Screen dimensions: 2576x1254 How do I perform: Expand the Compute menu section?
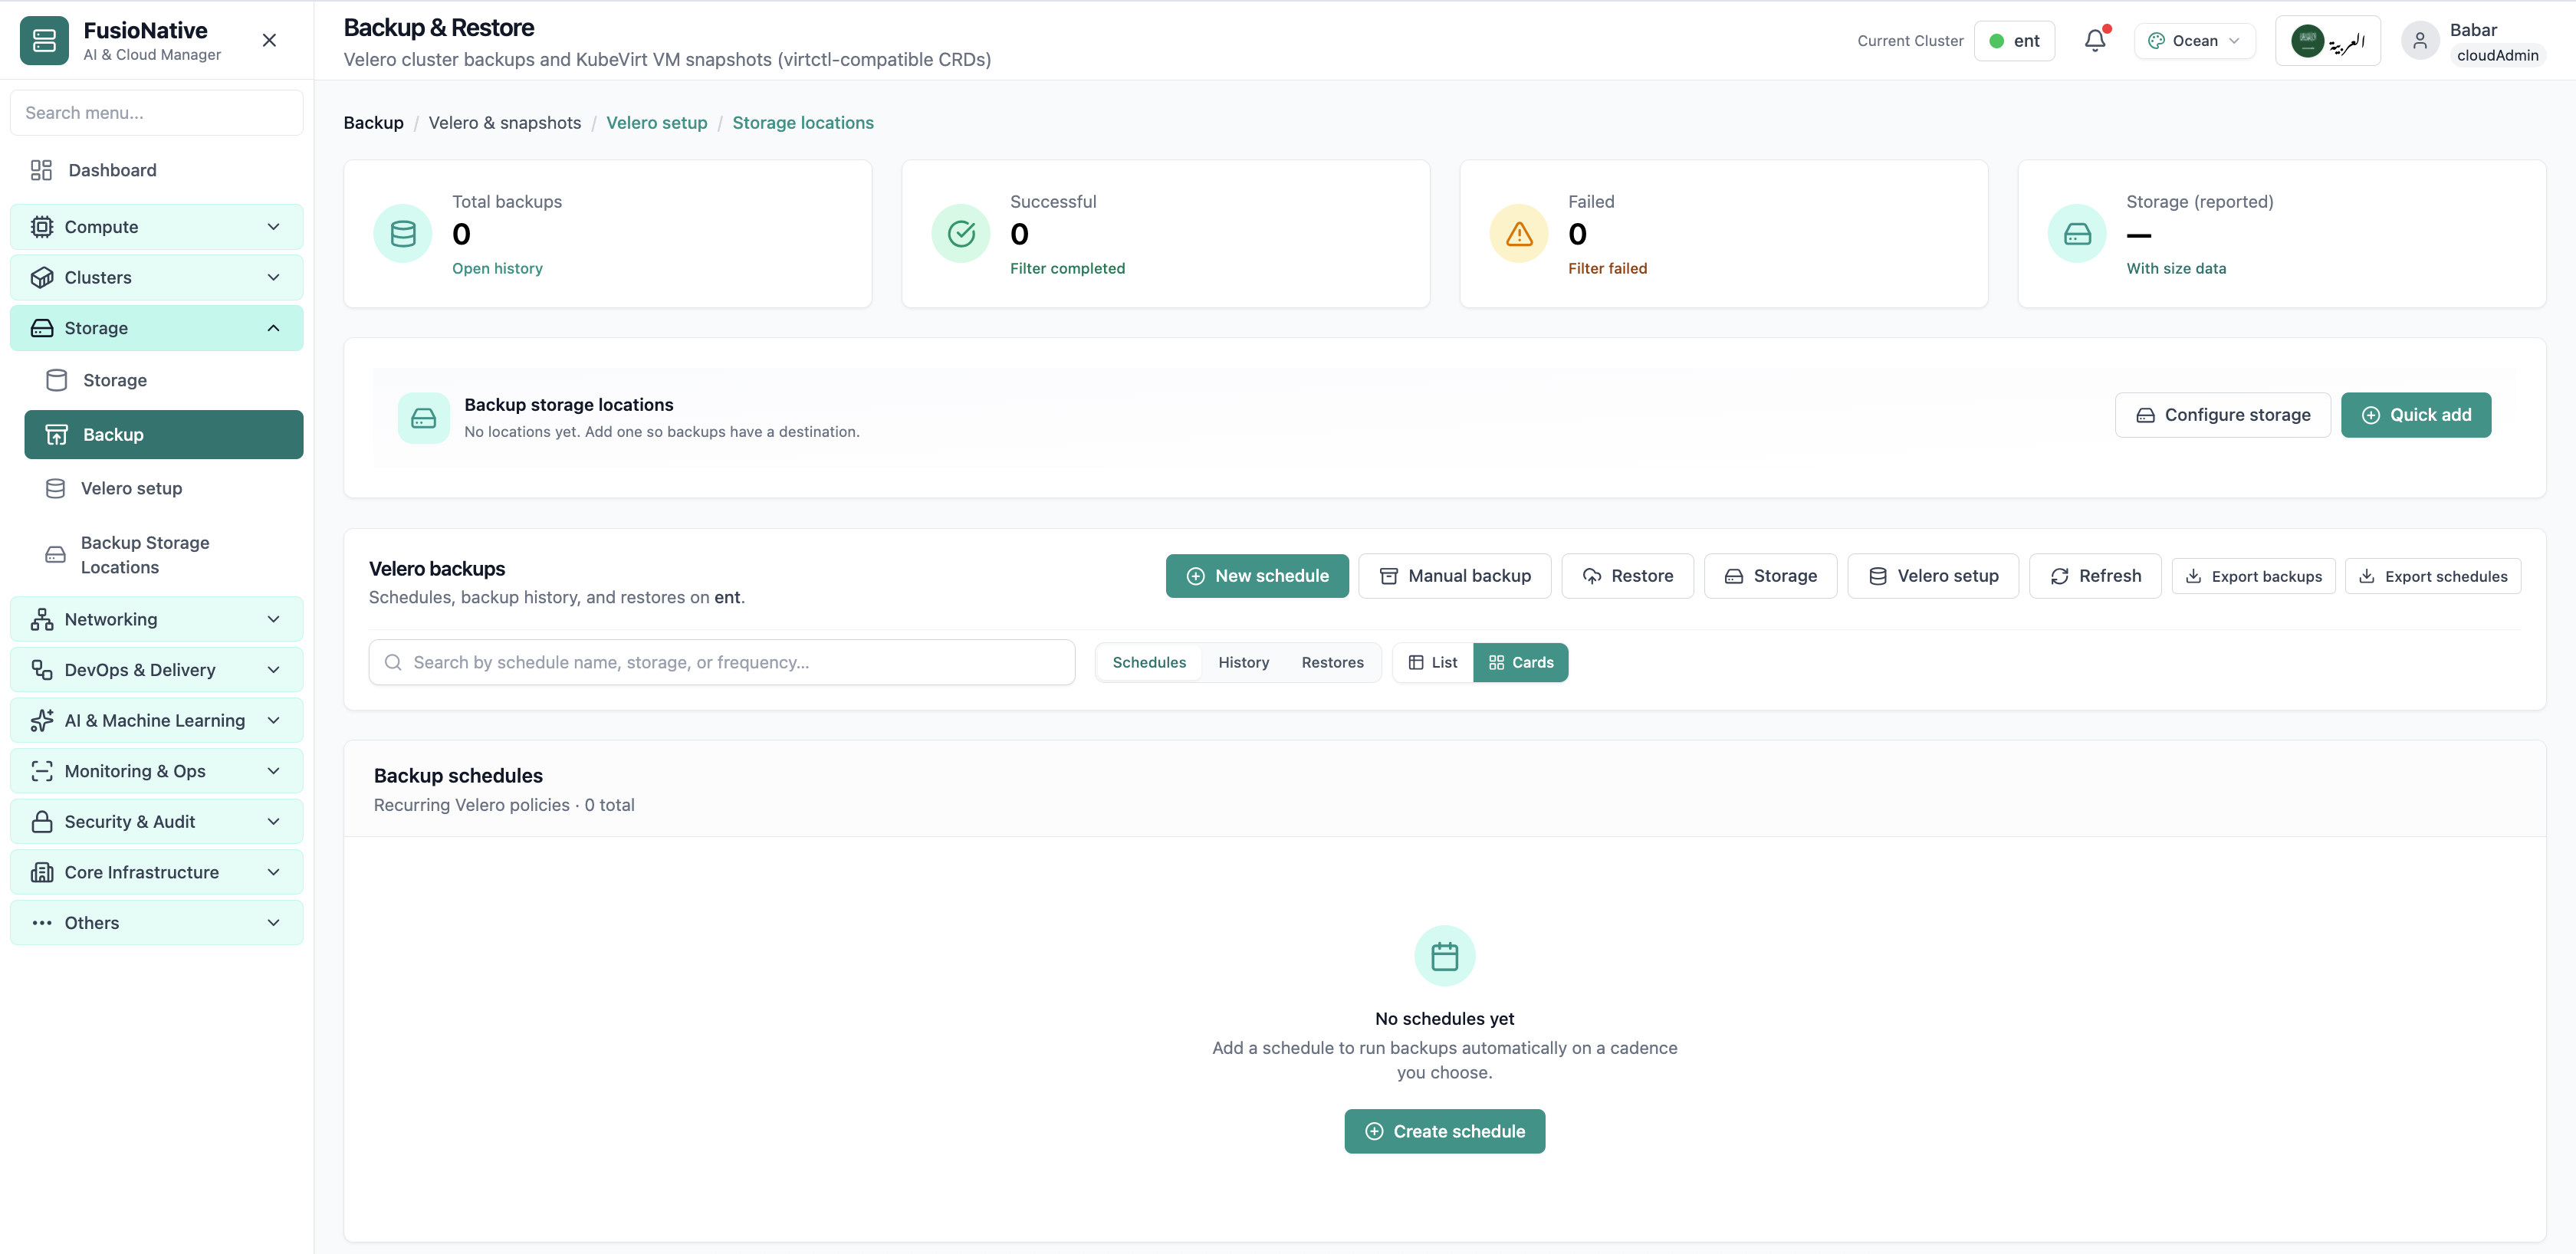coord(157,227)
